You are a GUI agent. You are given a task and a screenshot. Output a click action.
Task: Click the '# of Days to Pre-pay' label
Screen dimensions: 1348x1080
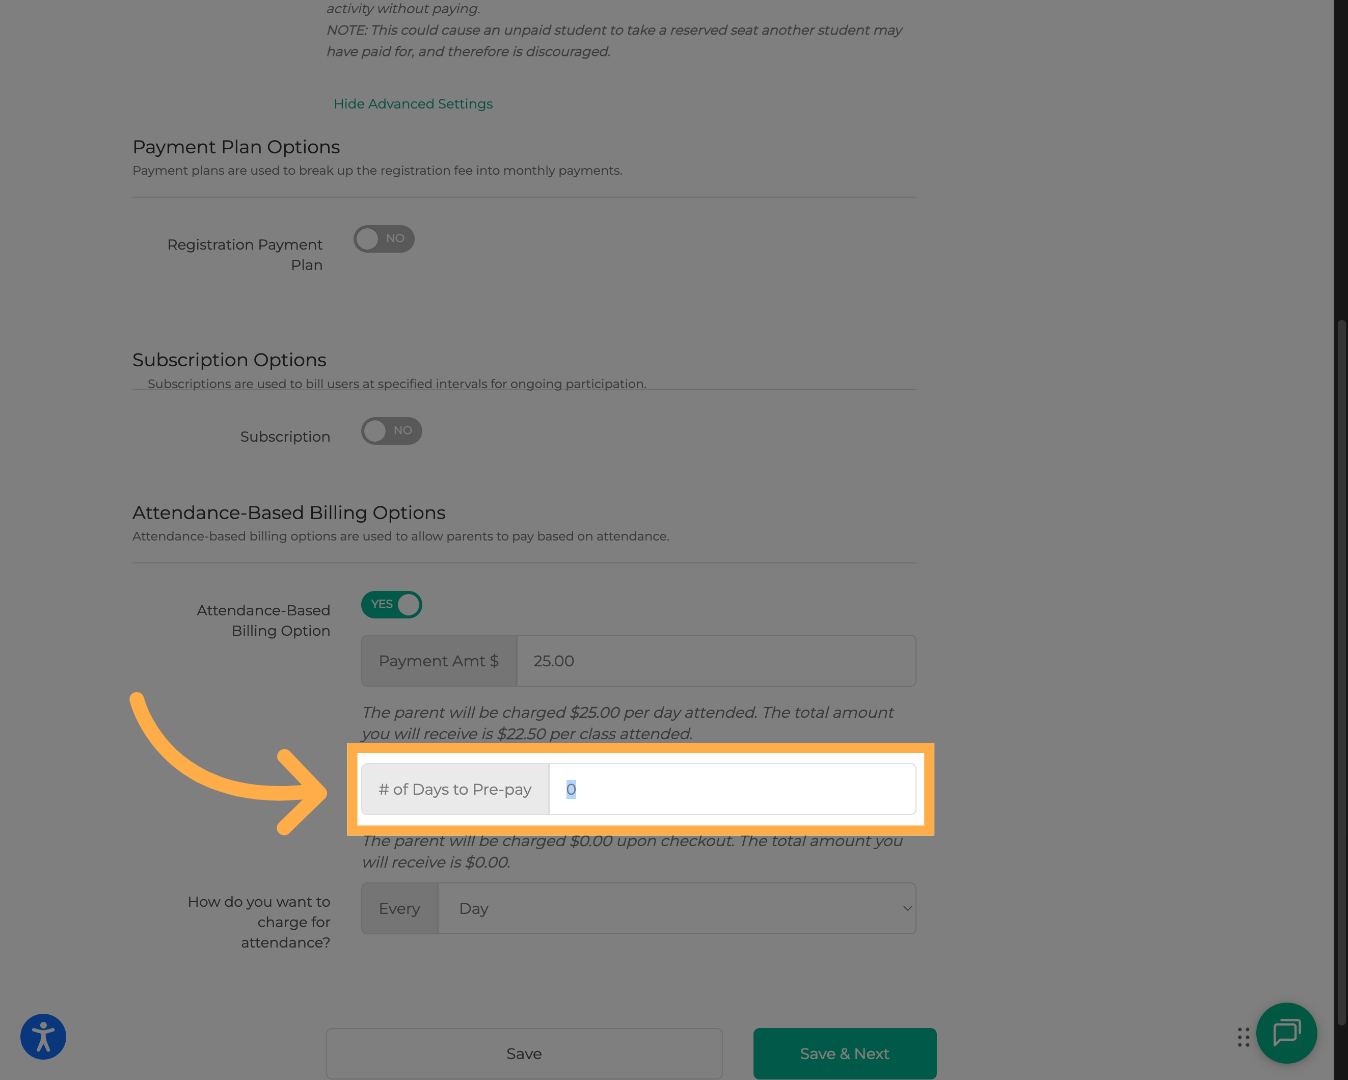coord(455,790)
